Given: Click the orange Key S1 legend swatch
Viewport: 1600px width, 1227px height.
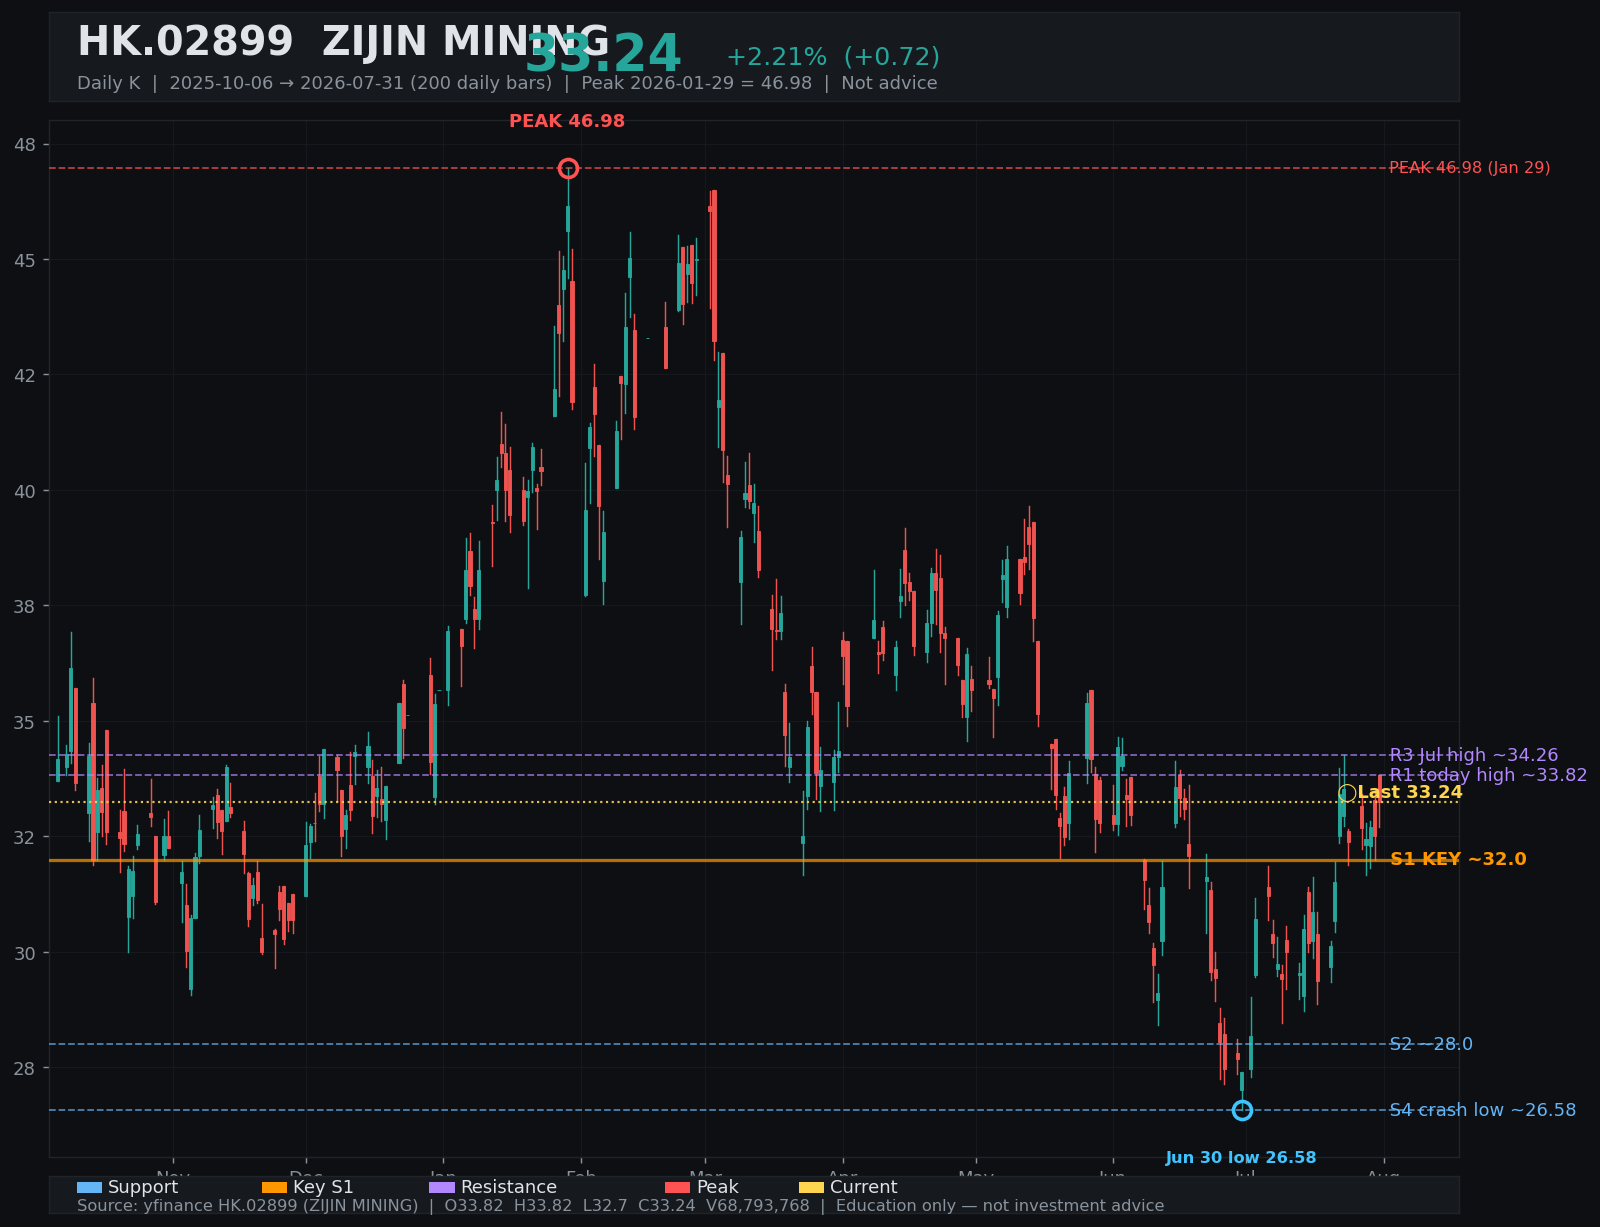Looking at the screenshot, I should (x=274, y=1187).
